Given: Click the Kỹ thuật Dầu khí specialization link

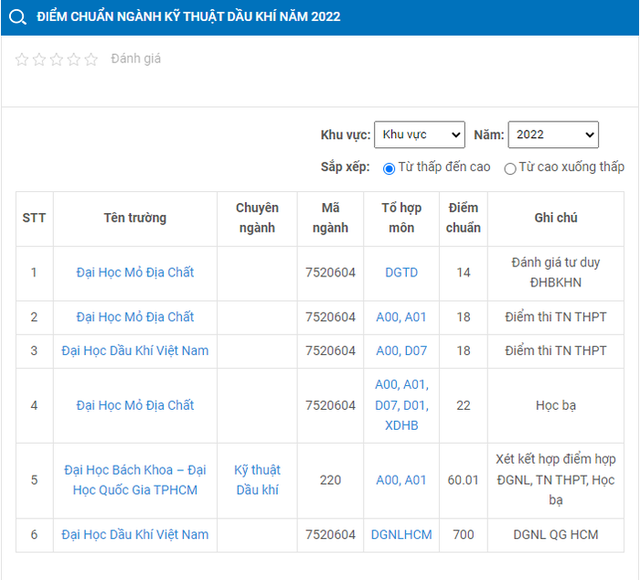Looking at the screenshot, I should [257, 480].
